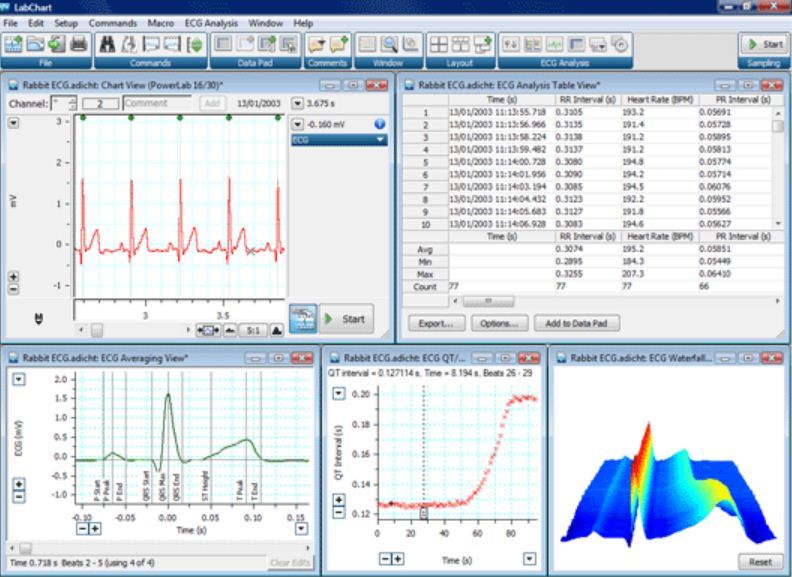Viewport: 792px width, 577px height.
Task: Click the Export... button
Action: pos(436,323)
